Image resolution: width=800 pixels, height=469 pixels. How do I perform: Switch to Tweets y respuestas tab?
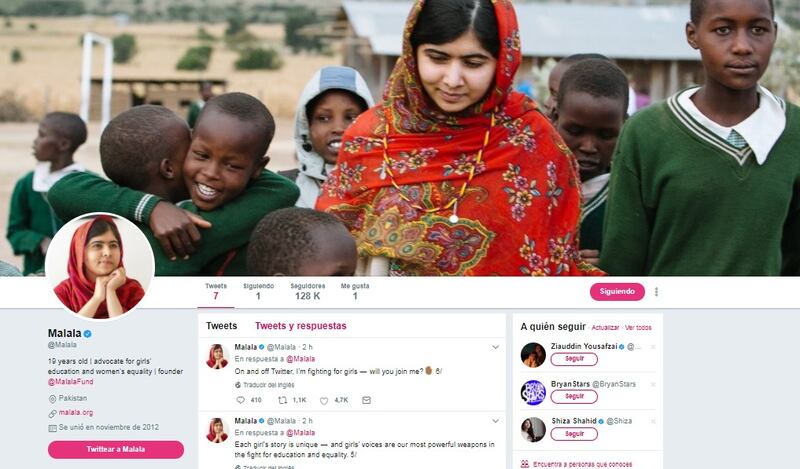coord(301,326)
